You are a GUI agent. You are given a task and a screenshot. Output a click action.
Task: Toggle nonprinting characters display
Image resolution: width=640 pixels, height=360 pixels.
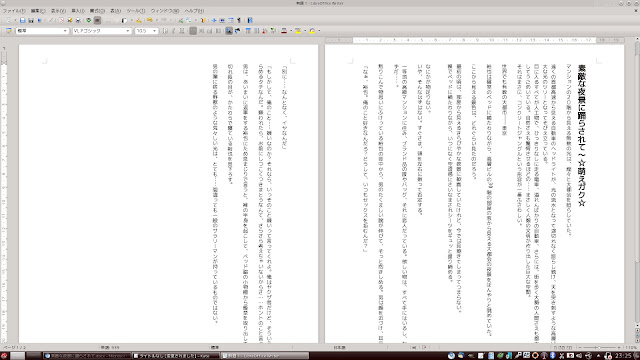pyautogui.click(x=239, y=20)
